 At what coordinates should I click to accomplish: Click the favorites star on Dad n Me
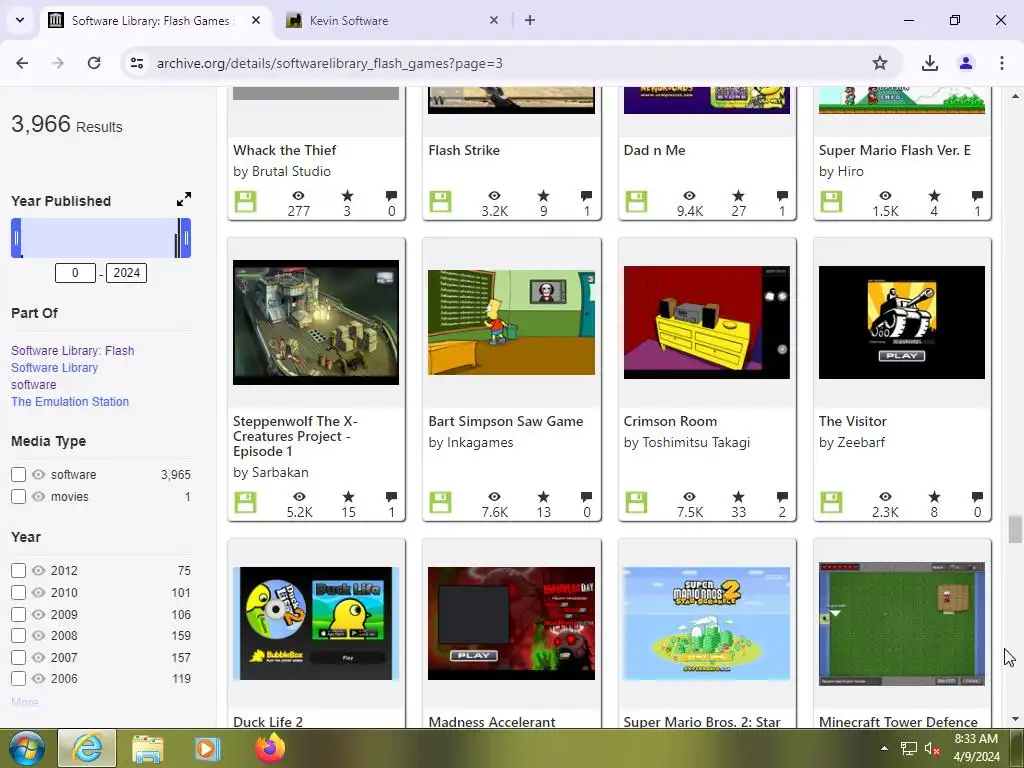[738, 196]
